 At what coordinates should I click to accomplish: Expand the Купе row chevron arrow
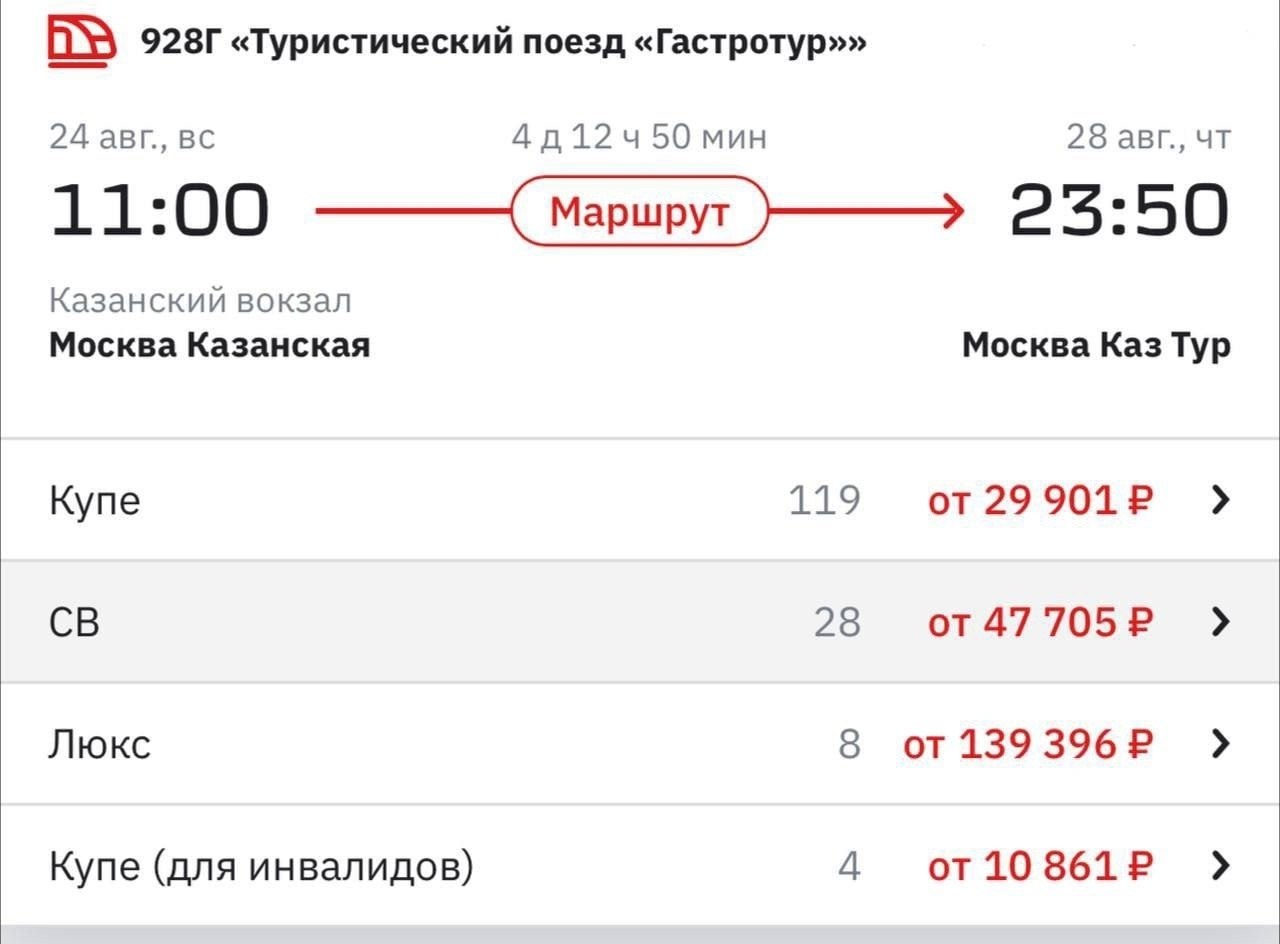coord(1219,499)
